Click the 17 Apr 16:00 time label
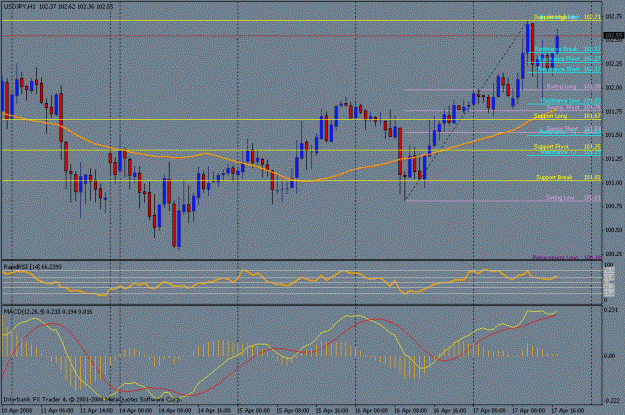625x415 pixels. point(568,410)
